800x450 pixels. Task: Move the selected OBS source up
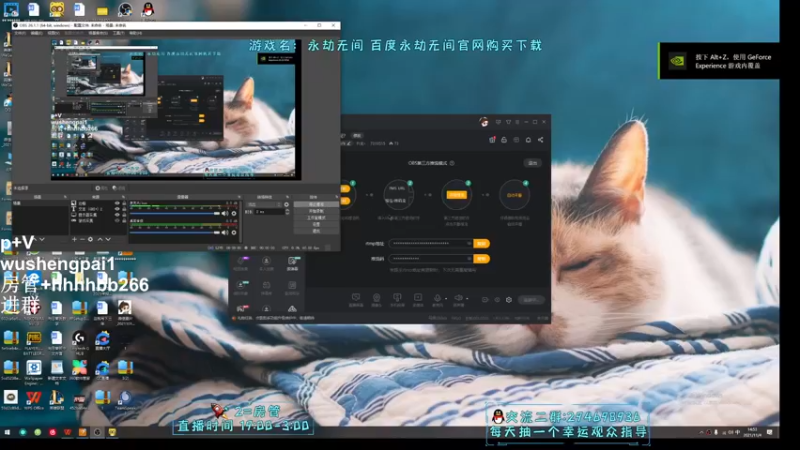pyautogui.click(x=100, y=239)
